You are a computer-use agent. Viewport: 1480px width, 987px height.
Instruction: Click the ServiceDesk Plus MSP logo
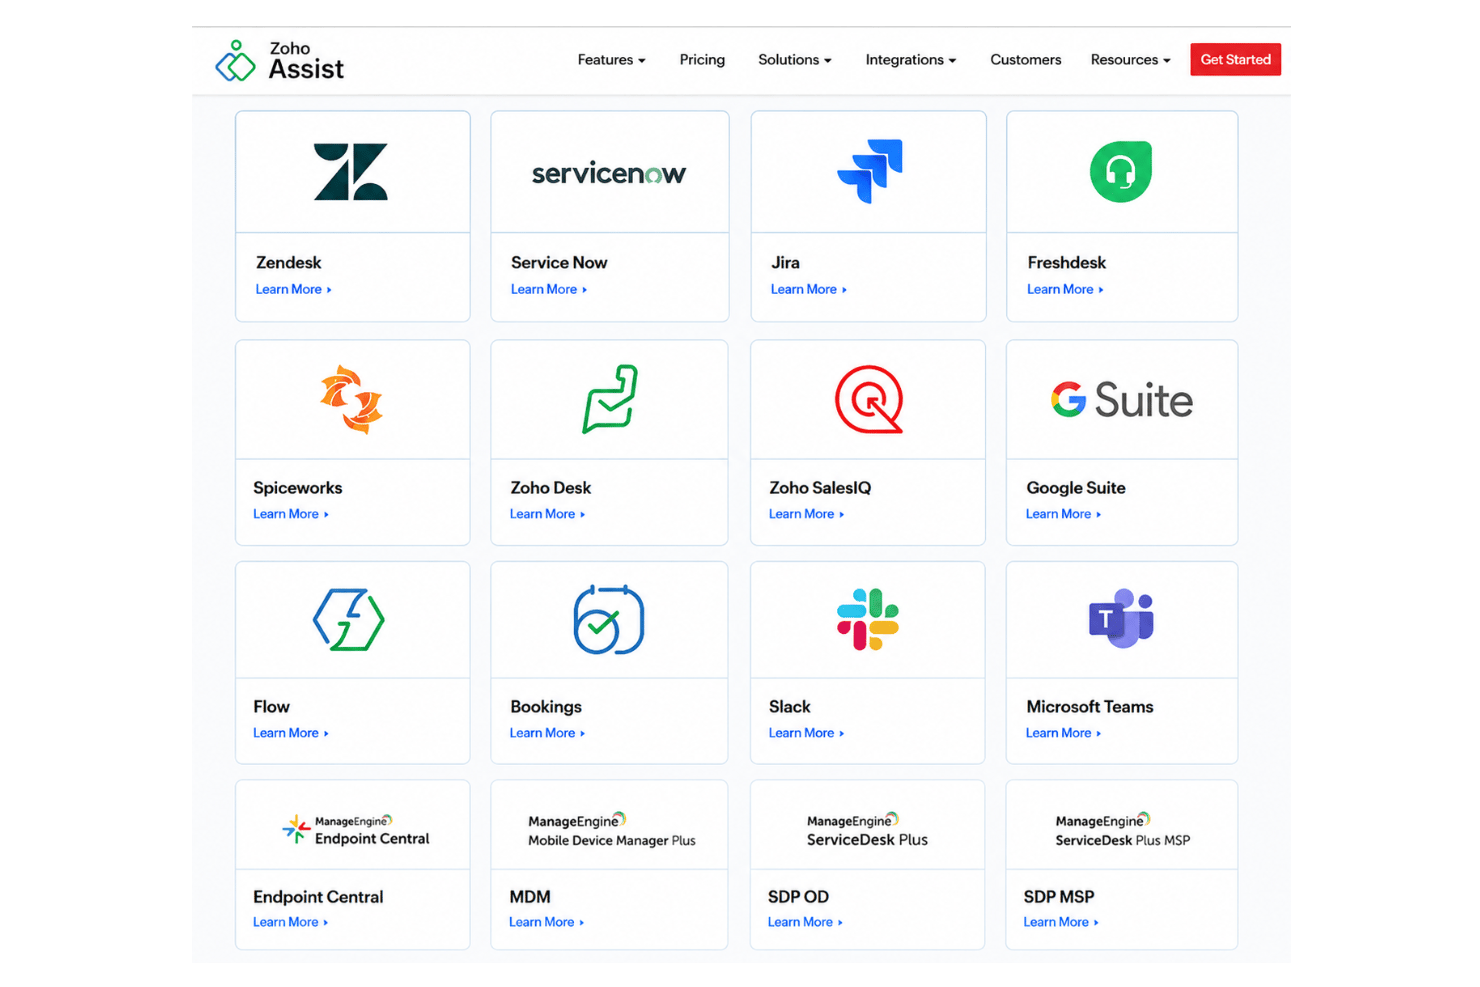click(x=1122, y=830)
